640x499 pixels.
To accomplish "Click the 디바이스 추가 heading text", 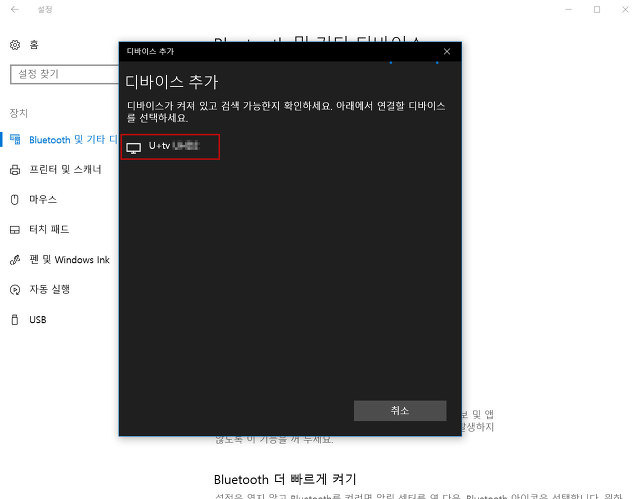I will 172,82.
